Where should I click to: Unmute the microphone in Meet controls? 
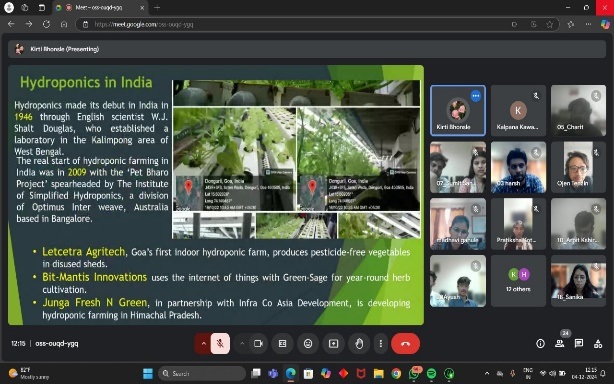point(220,344)
